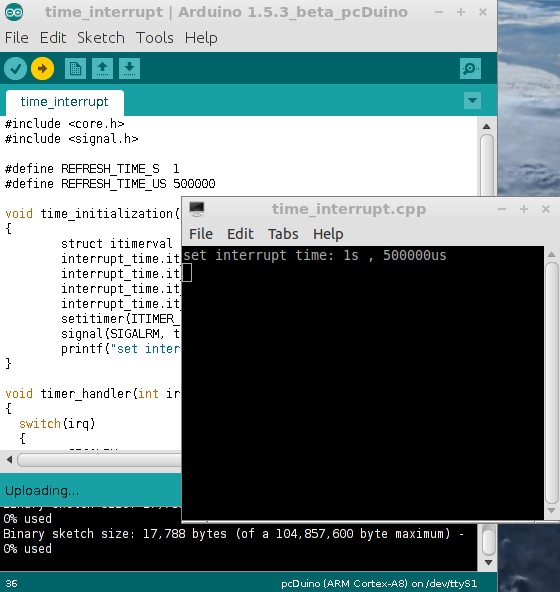Viewport: 560px width, 592px height.
Task: Click 'pcDuino (ARM Cortex-A8) on /dev/ttyS1' text
Action: pyautogui.click(x=379, y=584)
